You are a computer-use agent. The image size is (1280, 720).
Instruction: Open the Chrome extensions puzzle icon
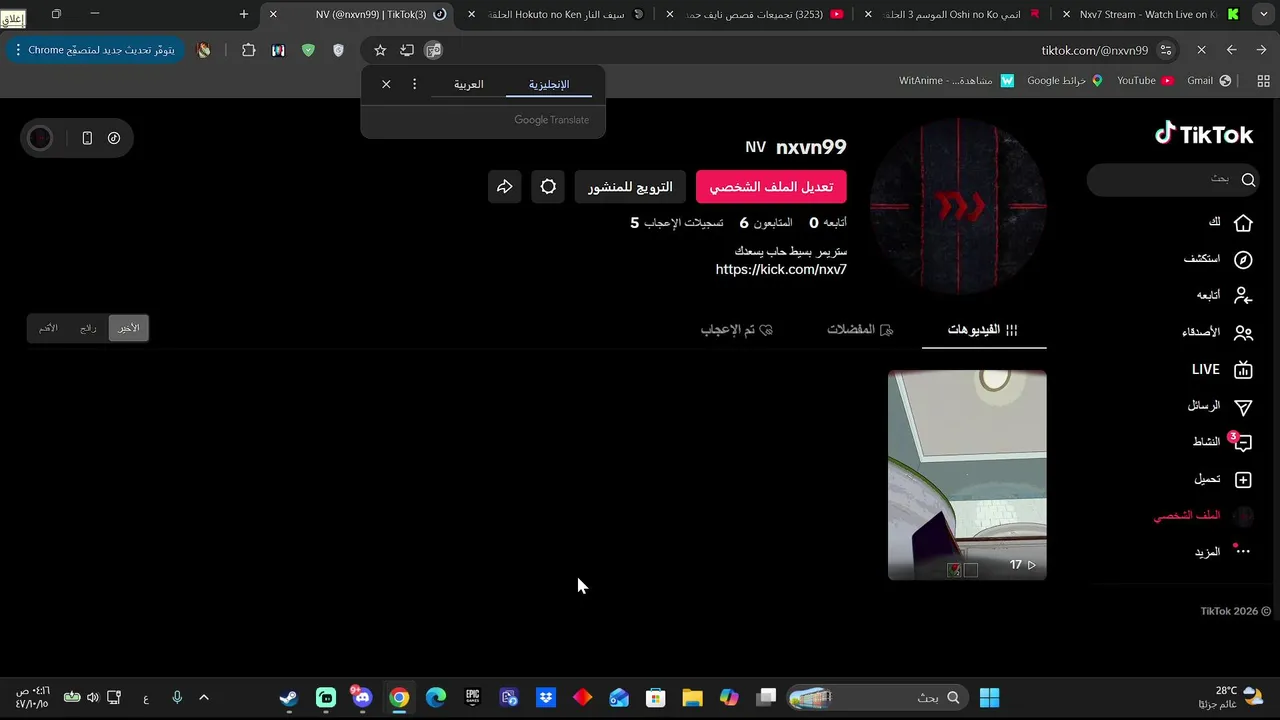249,50
